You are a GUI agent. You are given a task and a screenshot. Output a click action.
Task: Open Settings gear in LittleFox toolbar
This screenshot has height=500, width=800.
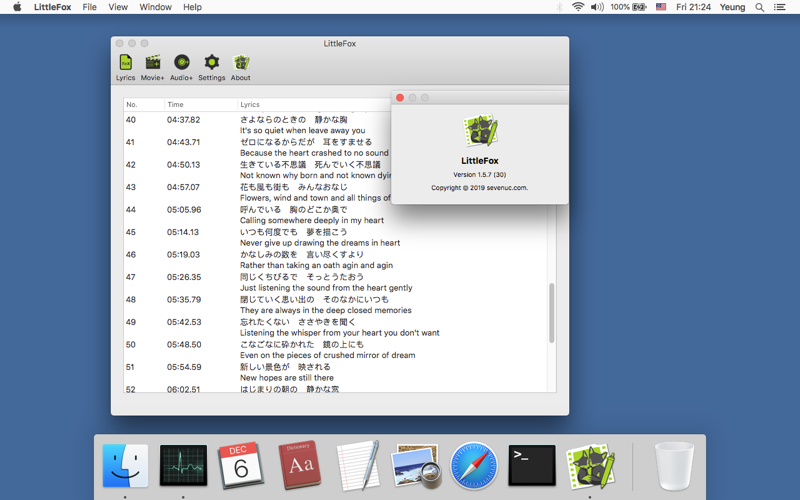click(211, 67)
